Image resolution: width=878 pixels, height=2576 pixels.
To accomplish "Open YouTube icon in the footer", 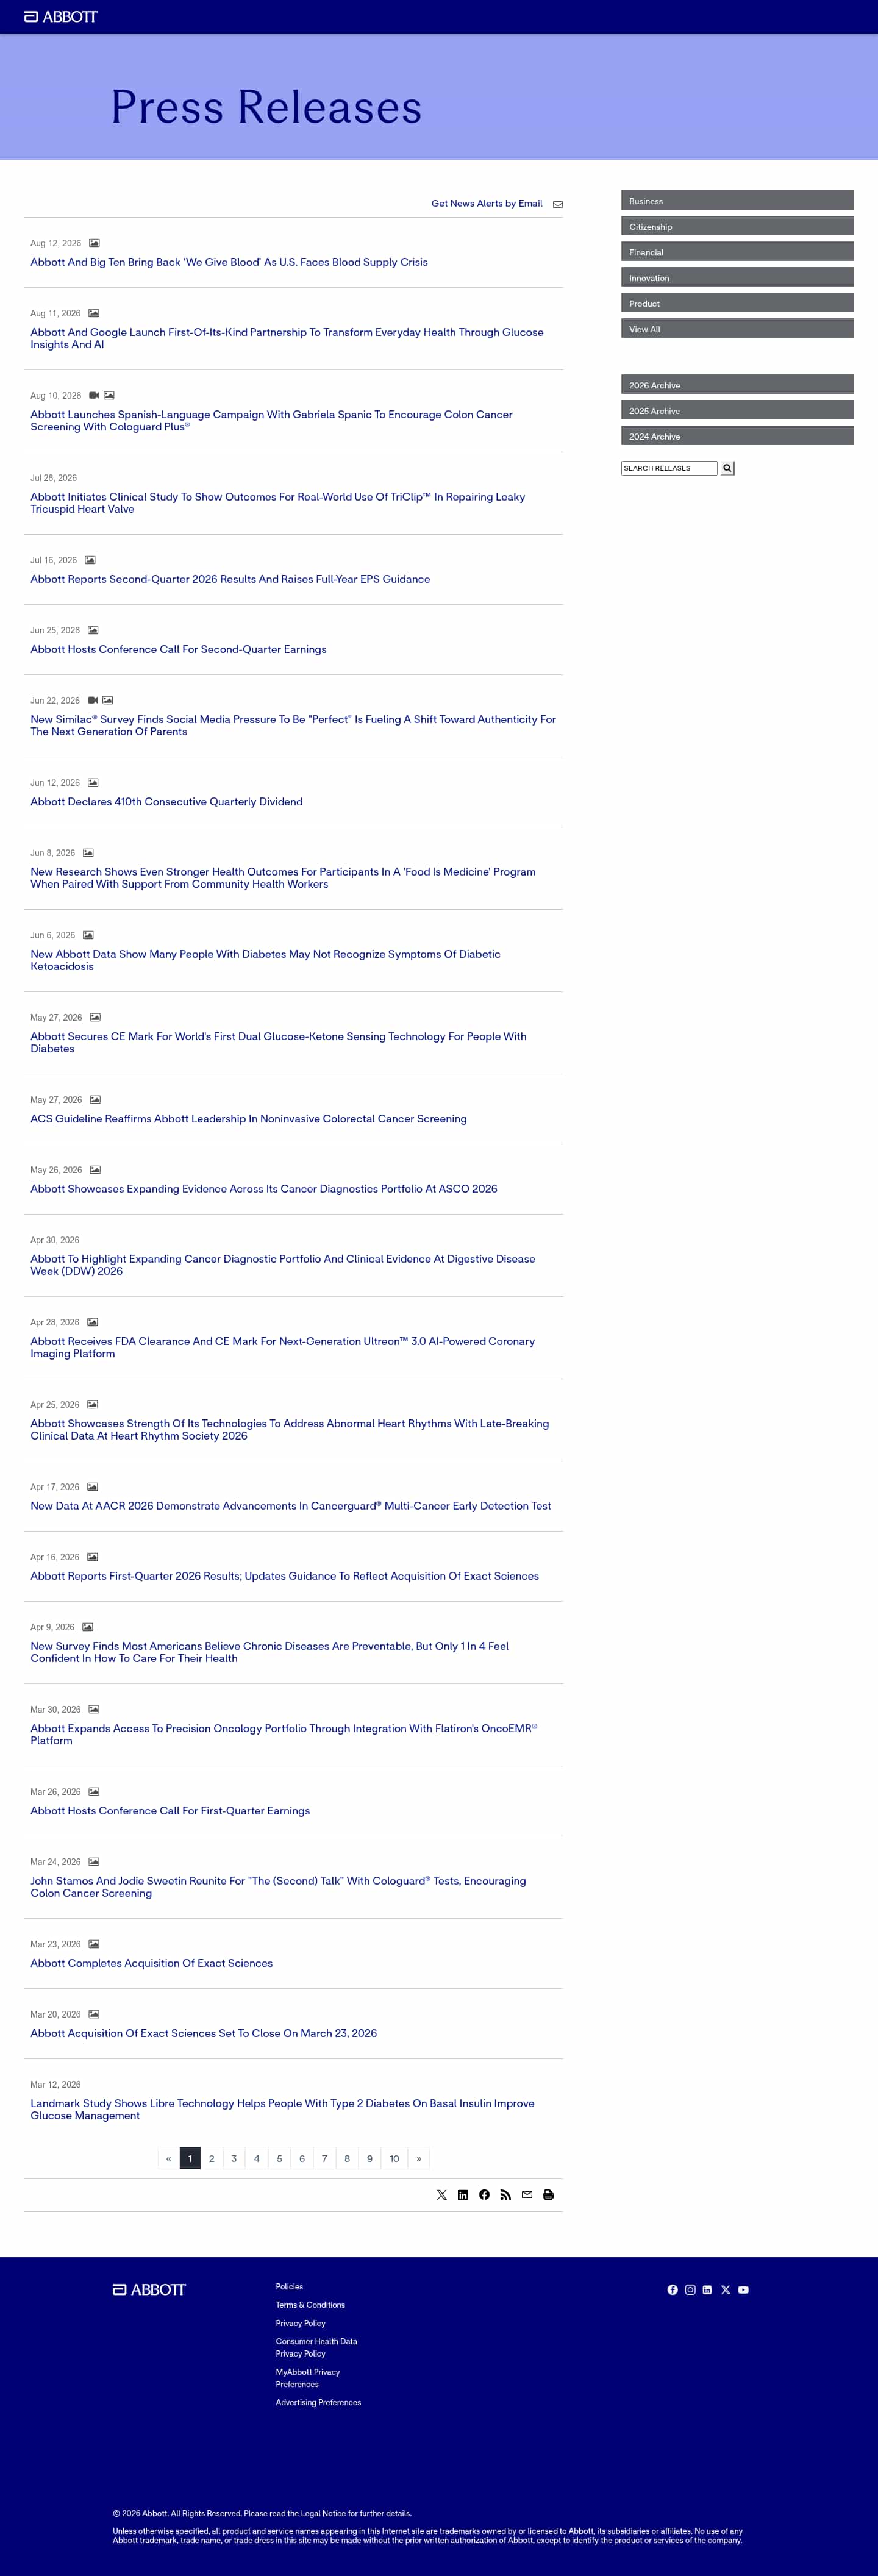I will point(743,2289).
